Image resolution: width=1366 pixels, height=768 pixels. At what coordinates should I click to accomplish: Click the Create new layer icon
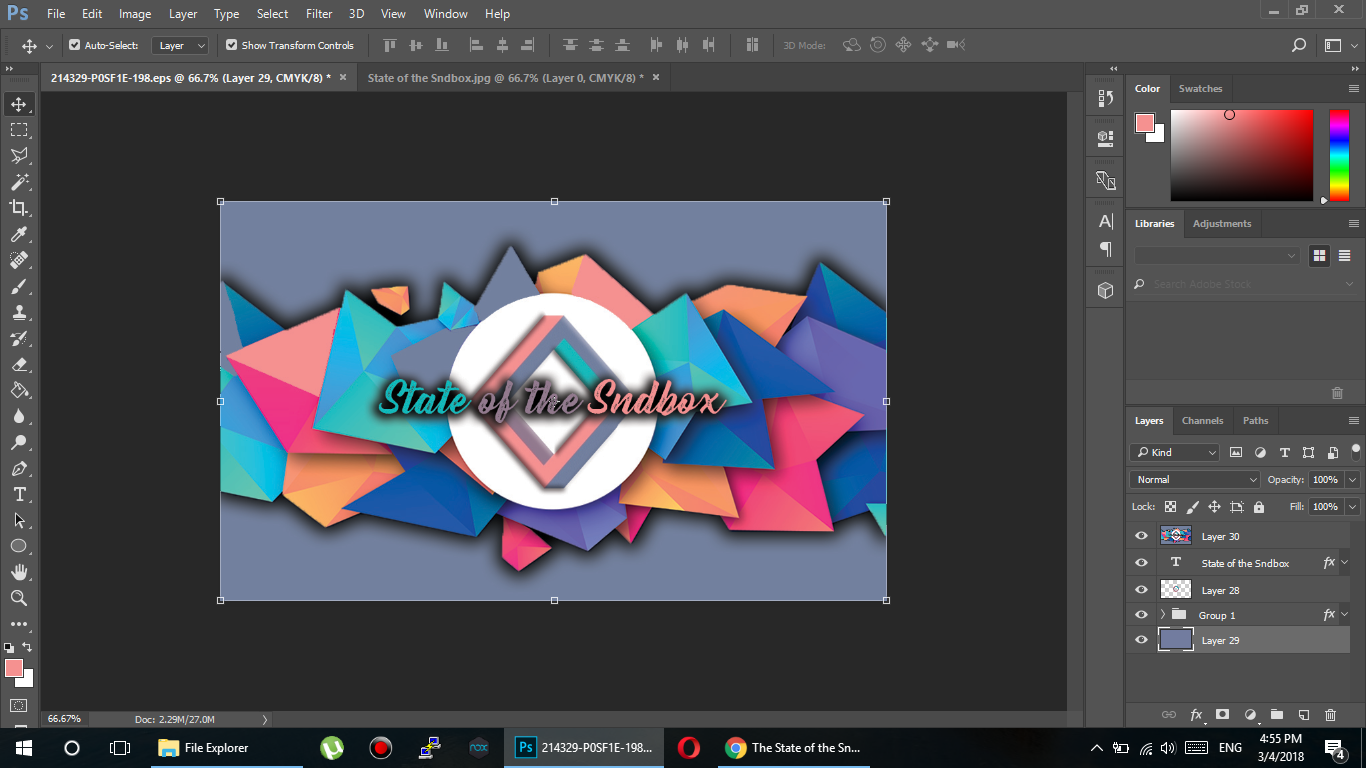[1303, 715]
